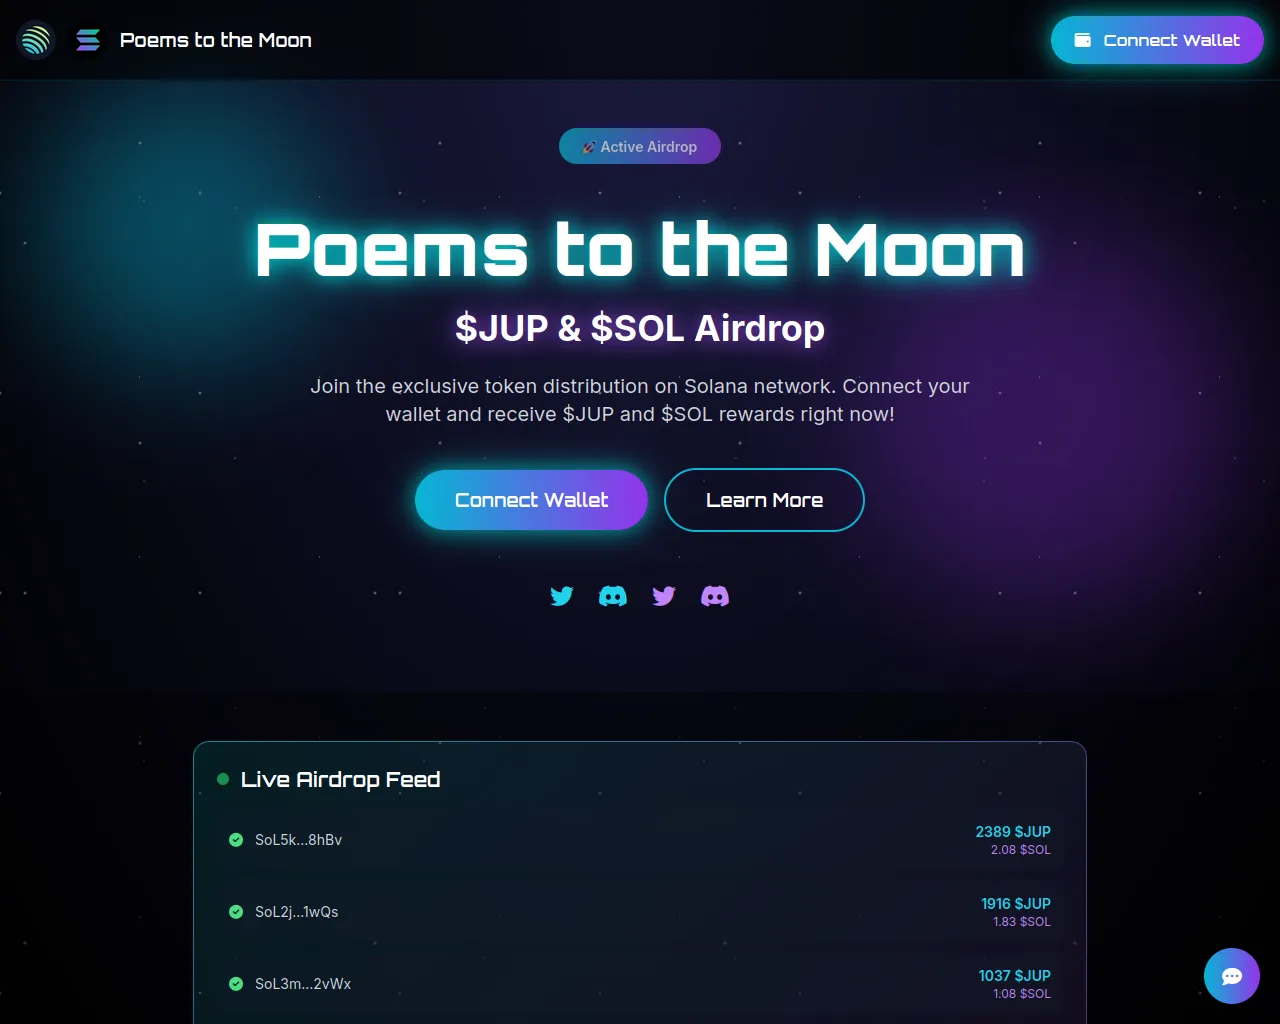Click the Active Airdrop badge

[640, 146]
